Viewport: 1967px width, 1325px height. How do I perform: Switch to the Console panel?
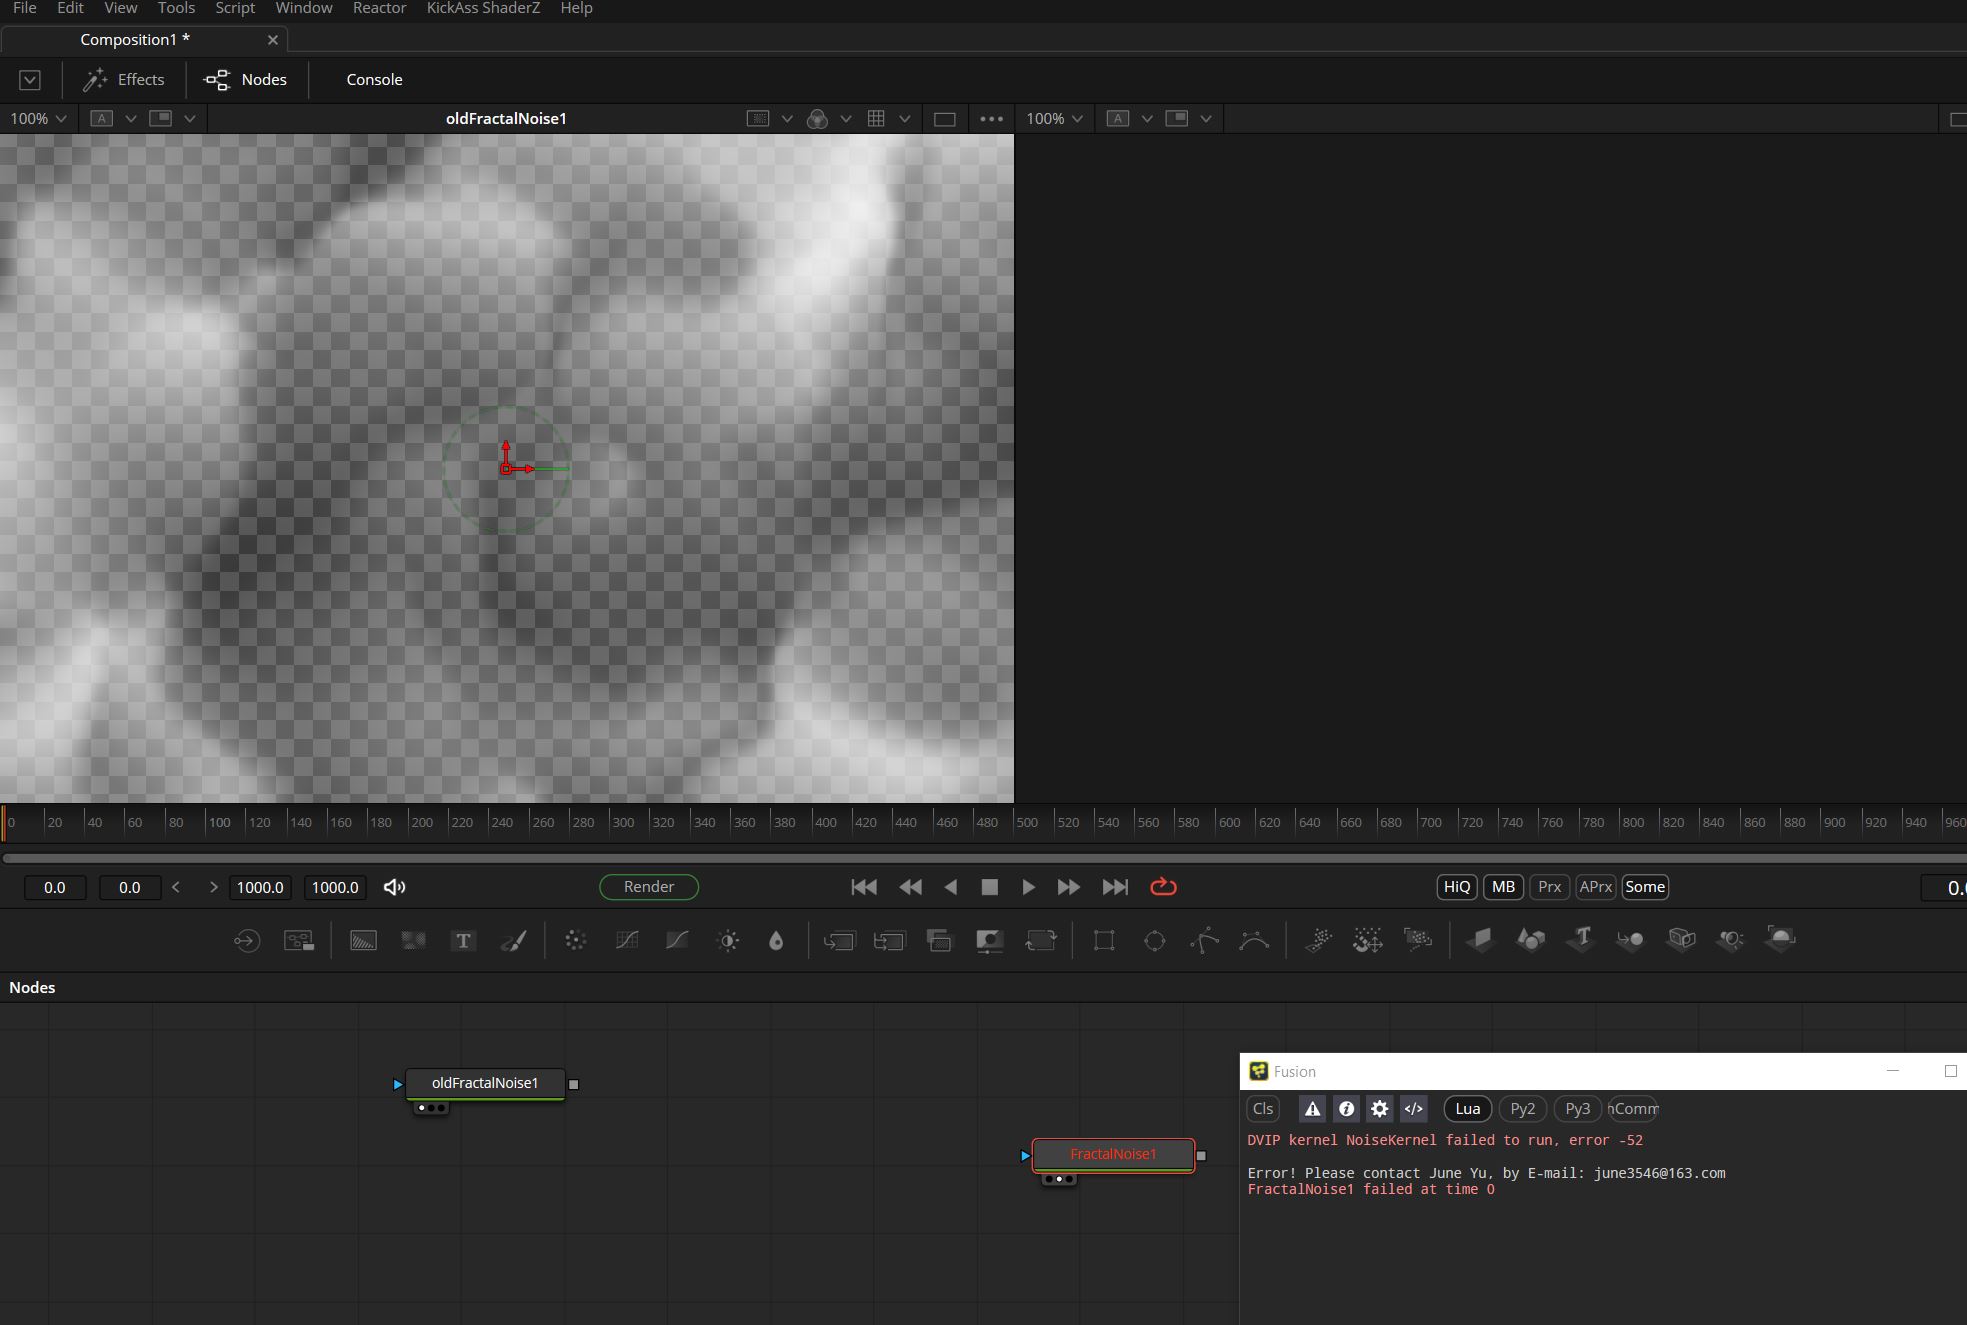point(374,80)
